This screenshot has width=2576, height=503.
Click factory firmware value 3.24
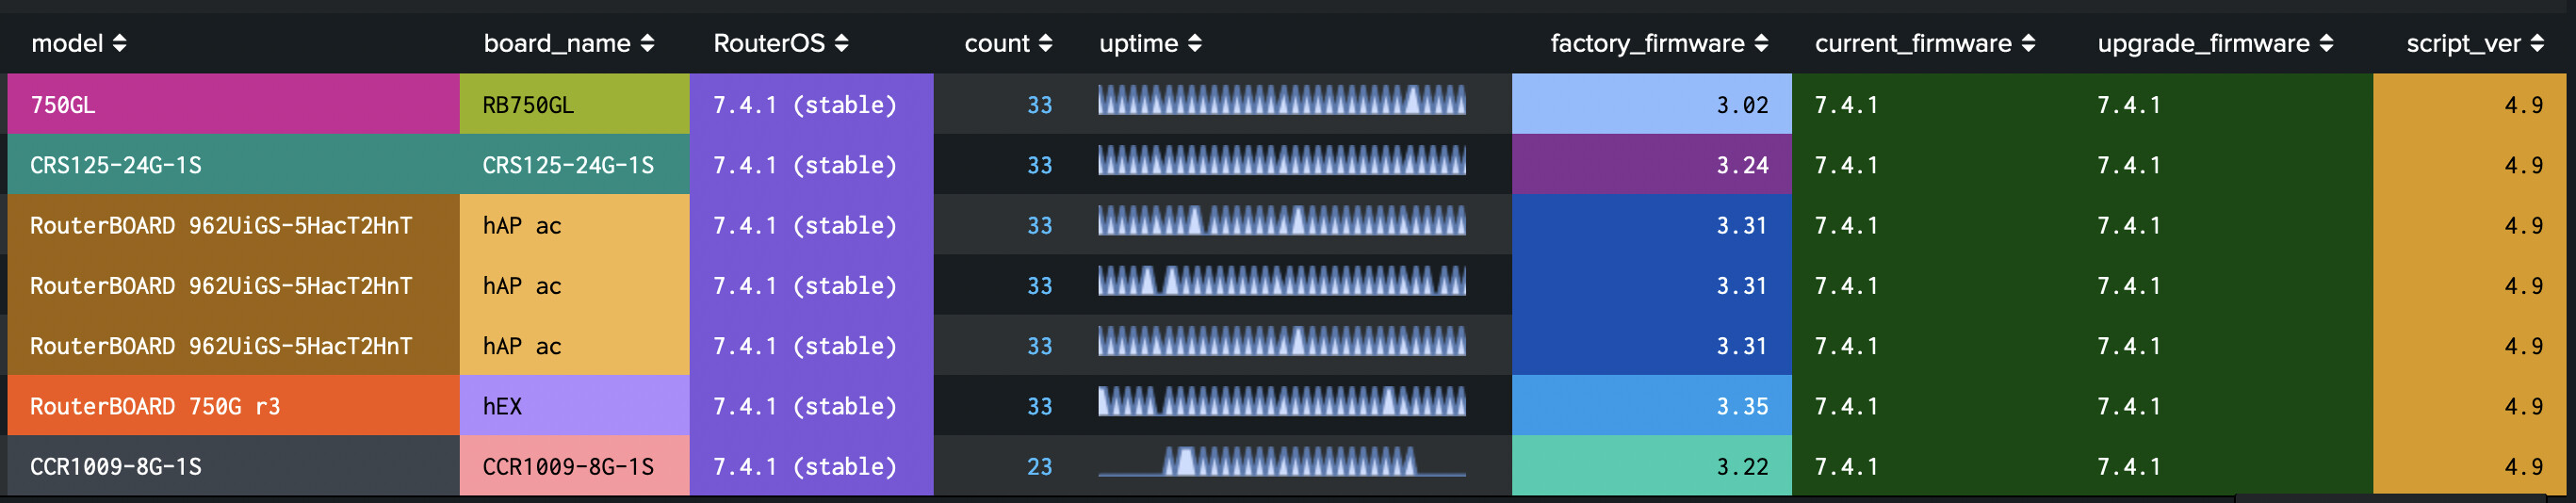pos(1742,165)
